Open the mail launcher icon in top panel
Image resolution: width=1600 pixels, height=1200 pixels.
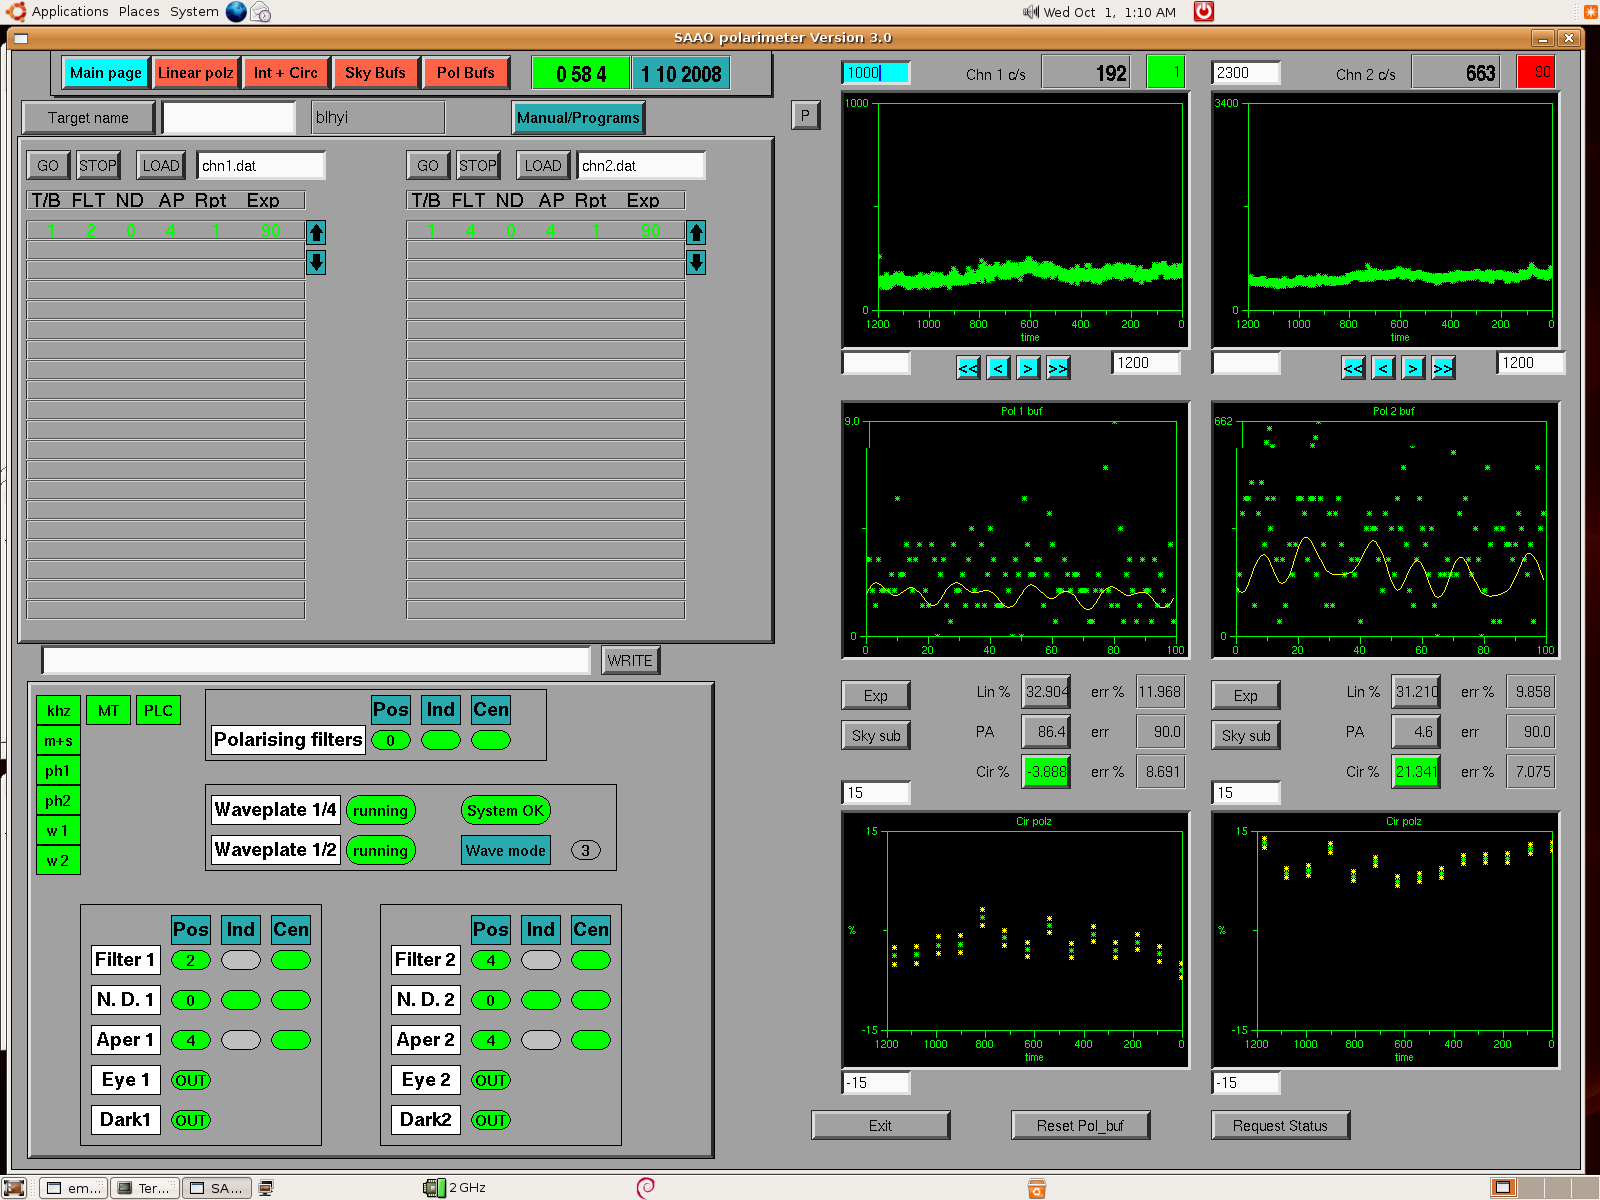pos(260,12)
